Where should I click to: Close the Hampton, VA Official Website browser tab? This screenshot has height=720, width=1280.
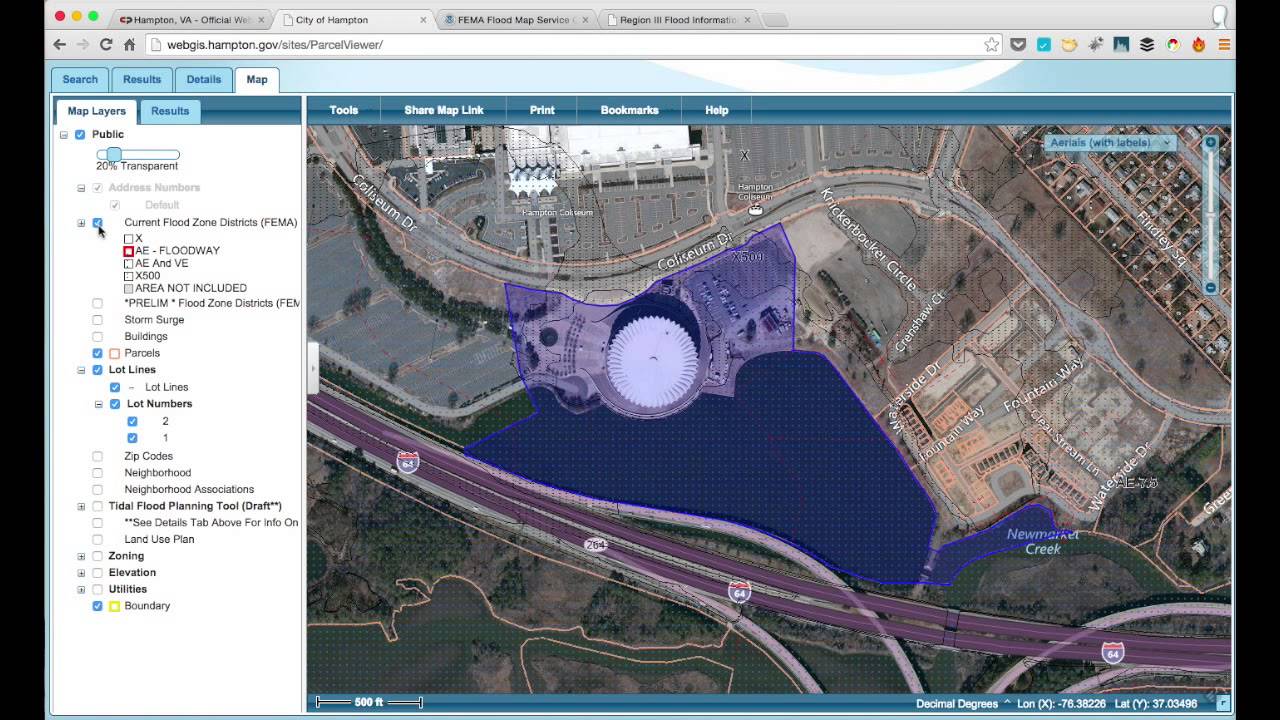259,20
